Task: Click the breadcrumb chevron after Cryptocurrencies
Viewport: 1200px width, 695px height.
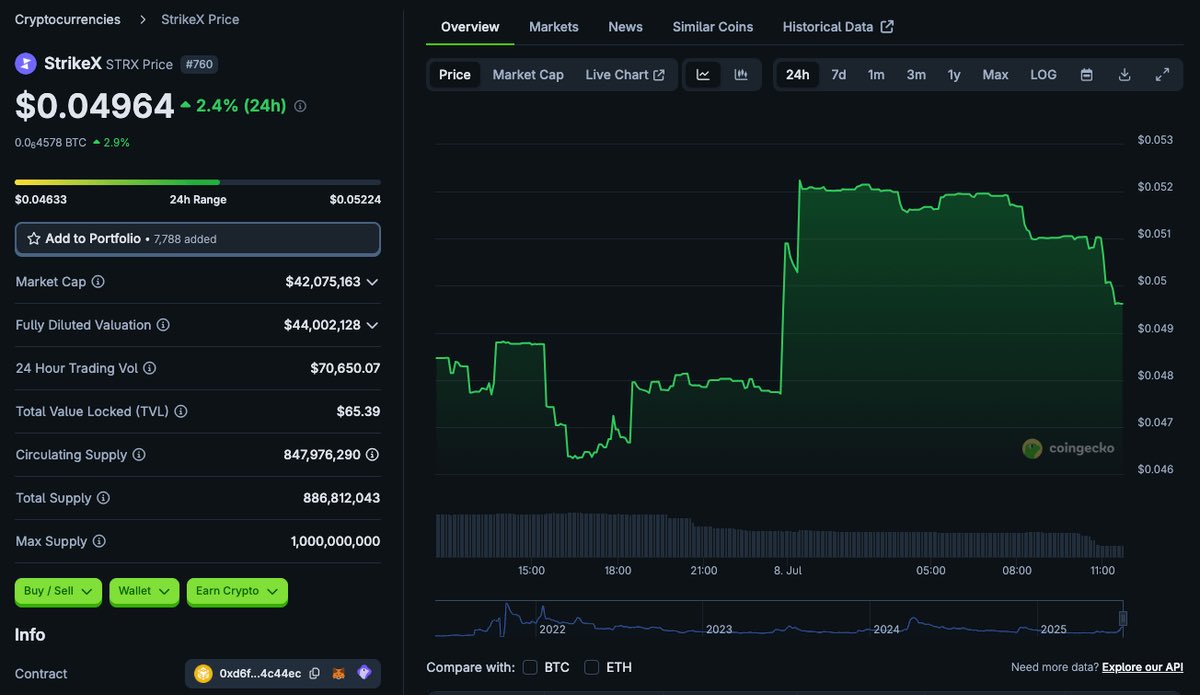Action: [141, 20]
